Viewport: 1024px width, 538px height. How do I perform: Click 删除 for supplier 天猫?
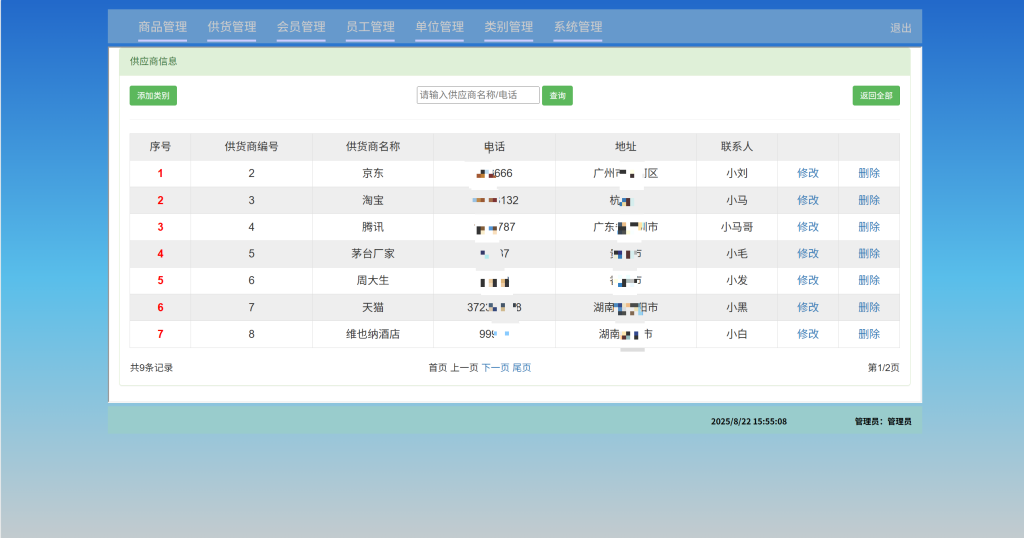(x=869, y=307)
